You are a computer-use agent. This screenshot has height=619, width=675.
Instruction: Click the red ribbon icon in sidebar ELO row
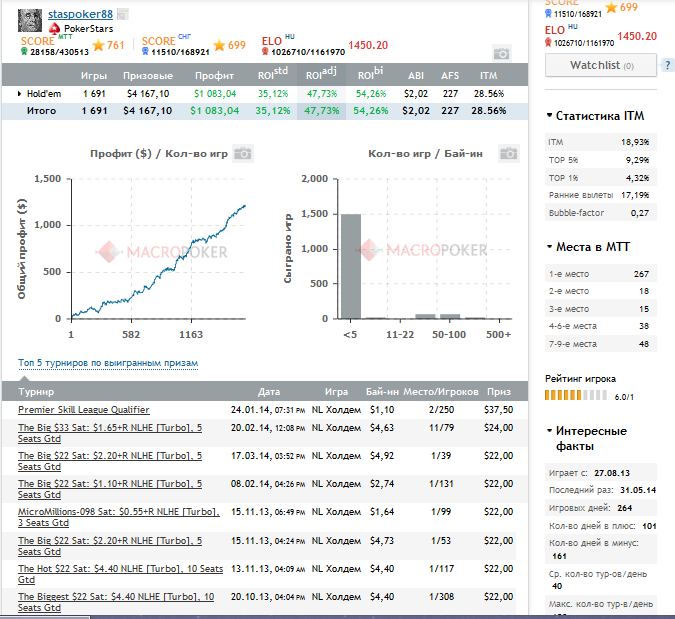[x=548, y=42]
